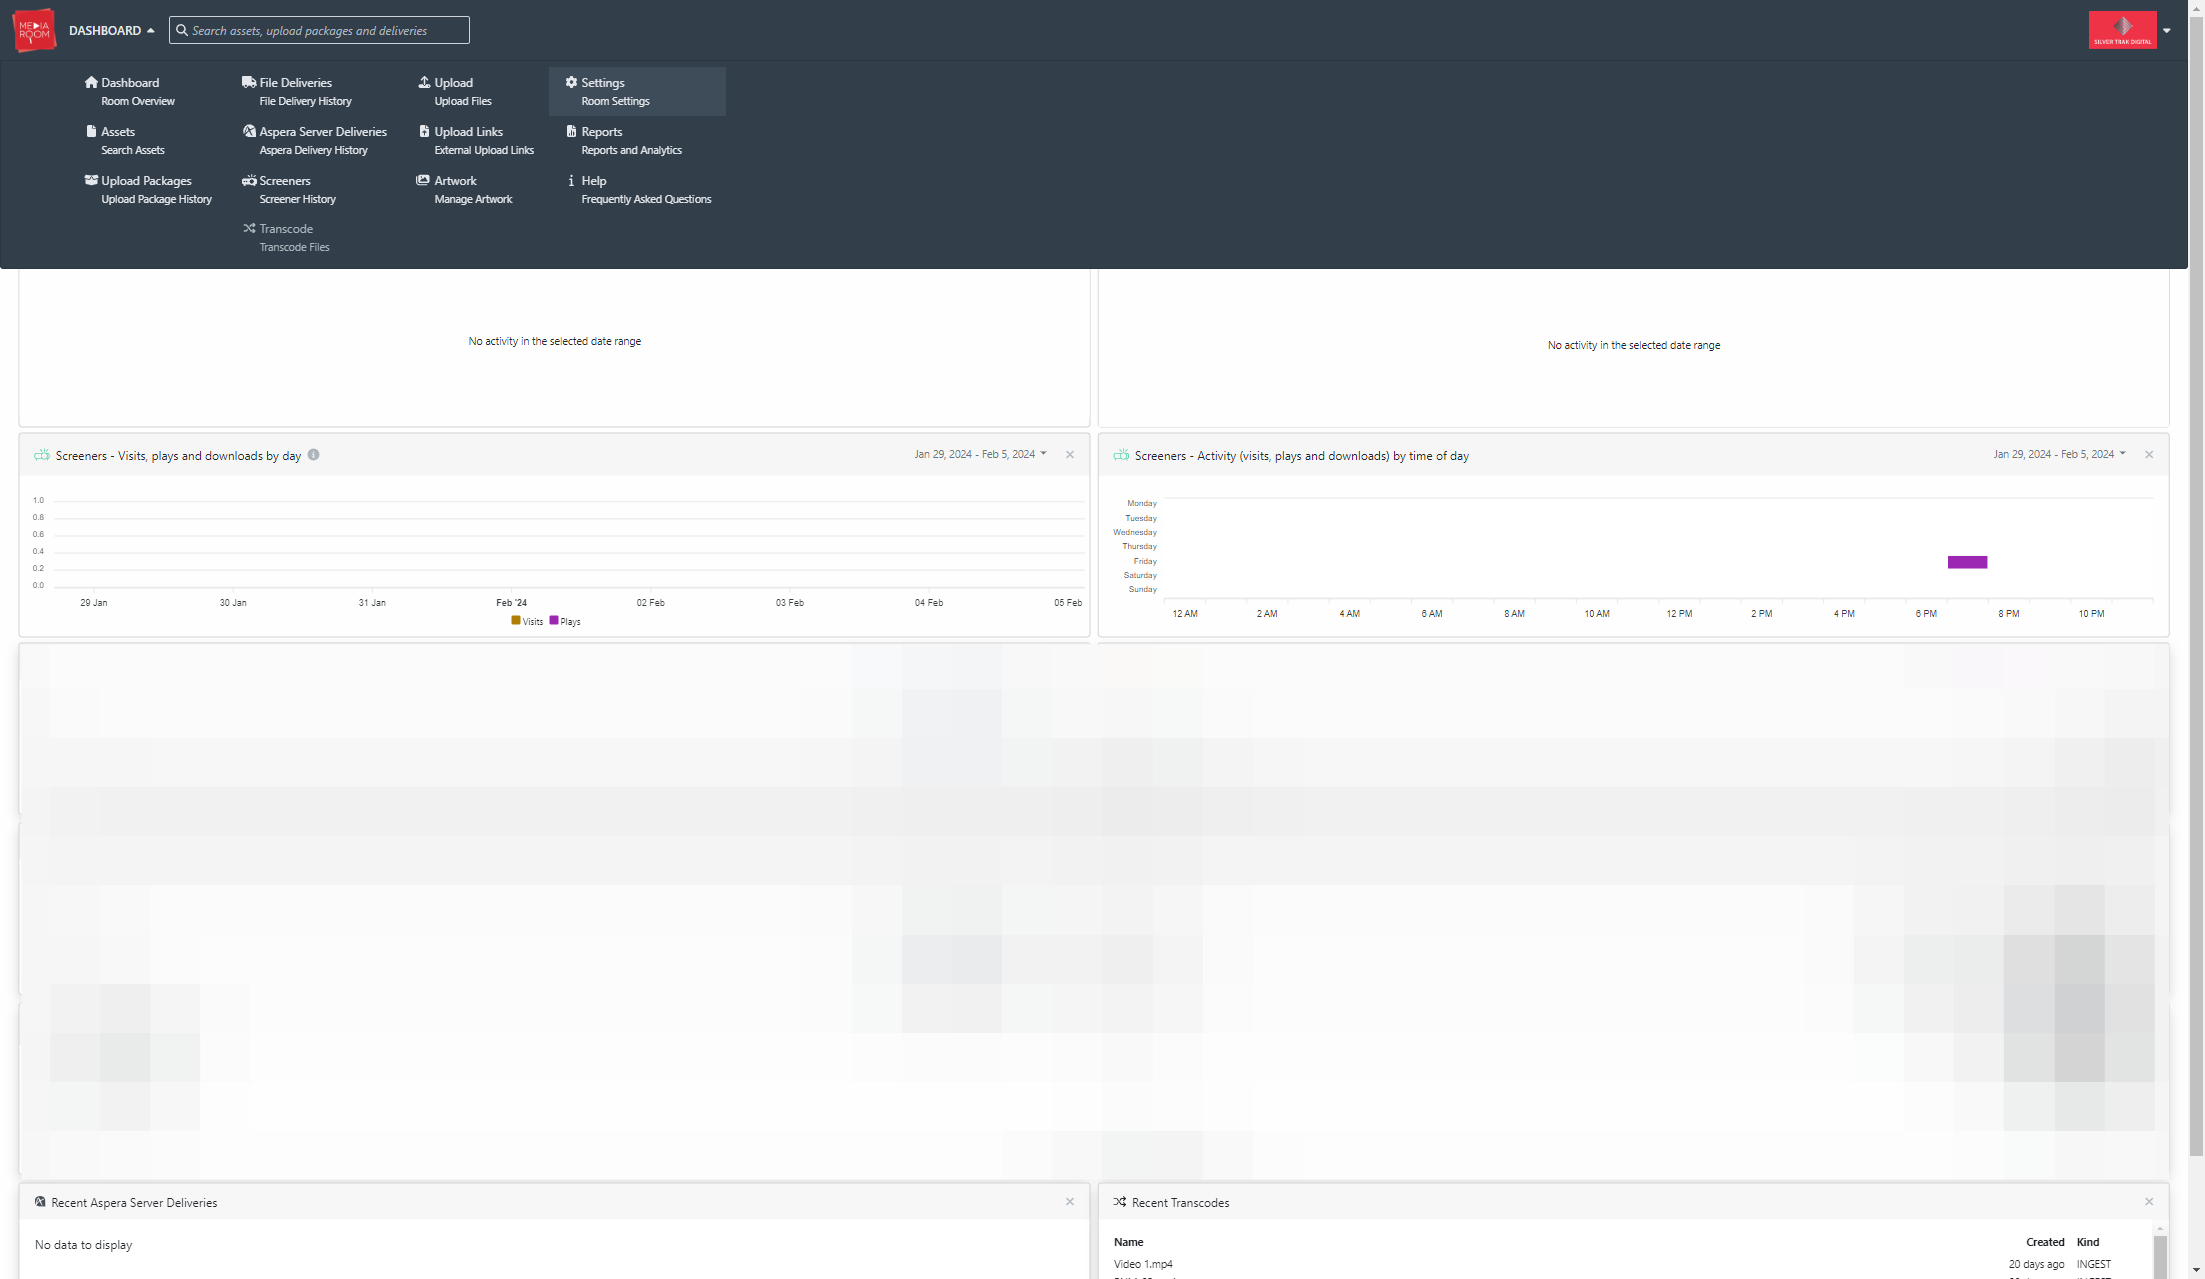Close the Recent Transcodes panel
The height and width of the screenshot is (1279, 2205).
pyautogui.click(x=2149, y=1201)
